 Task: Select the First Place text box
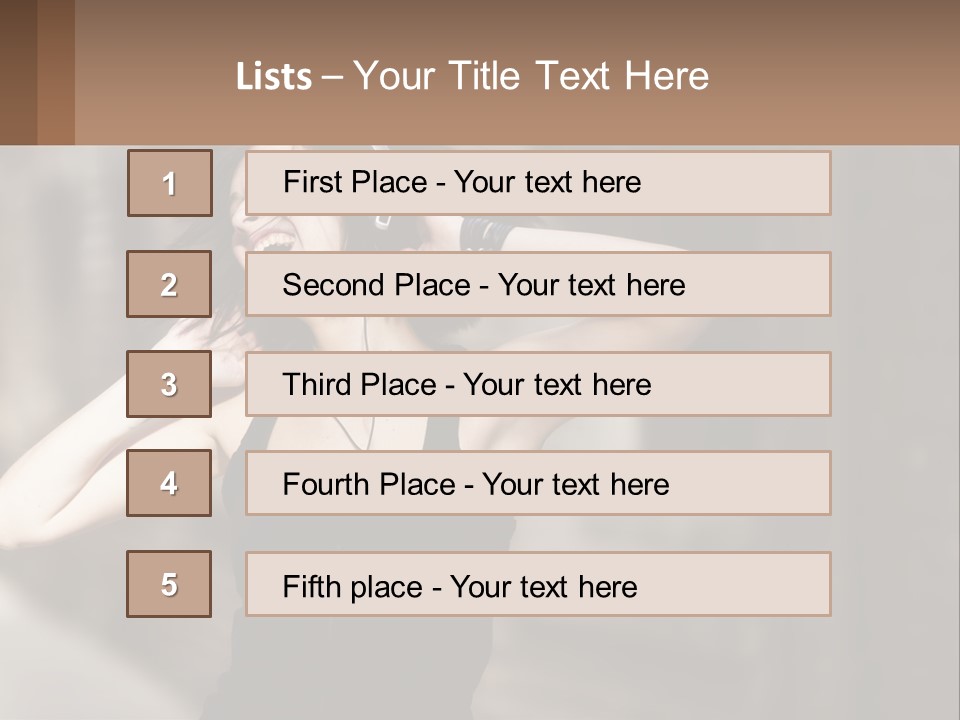538,183
